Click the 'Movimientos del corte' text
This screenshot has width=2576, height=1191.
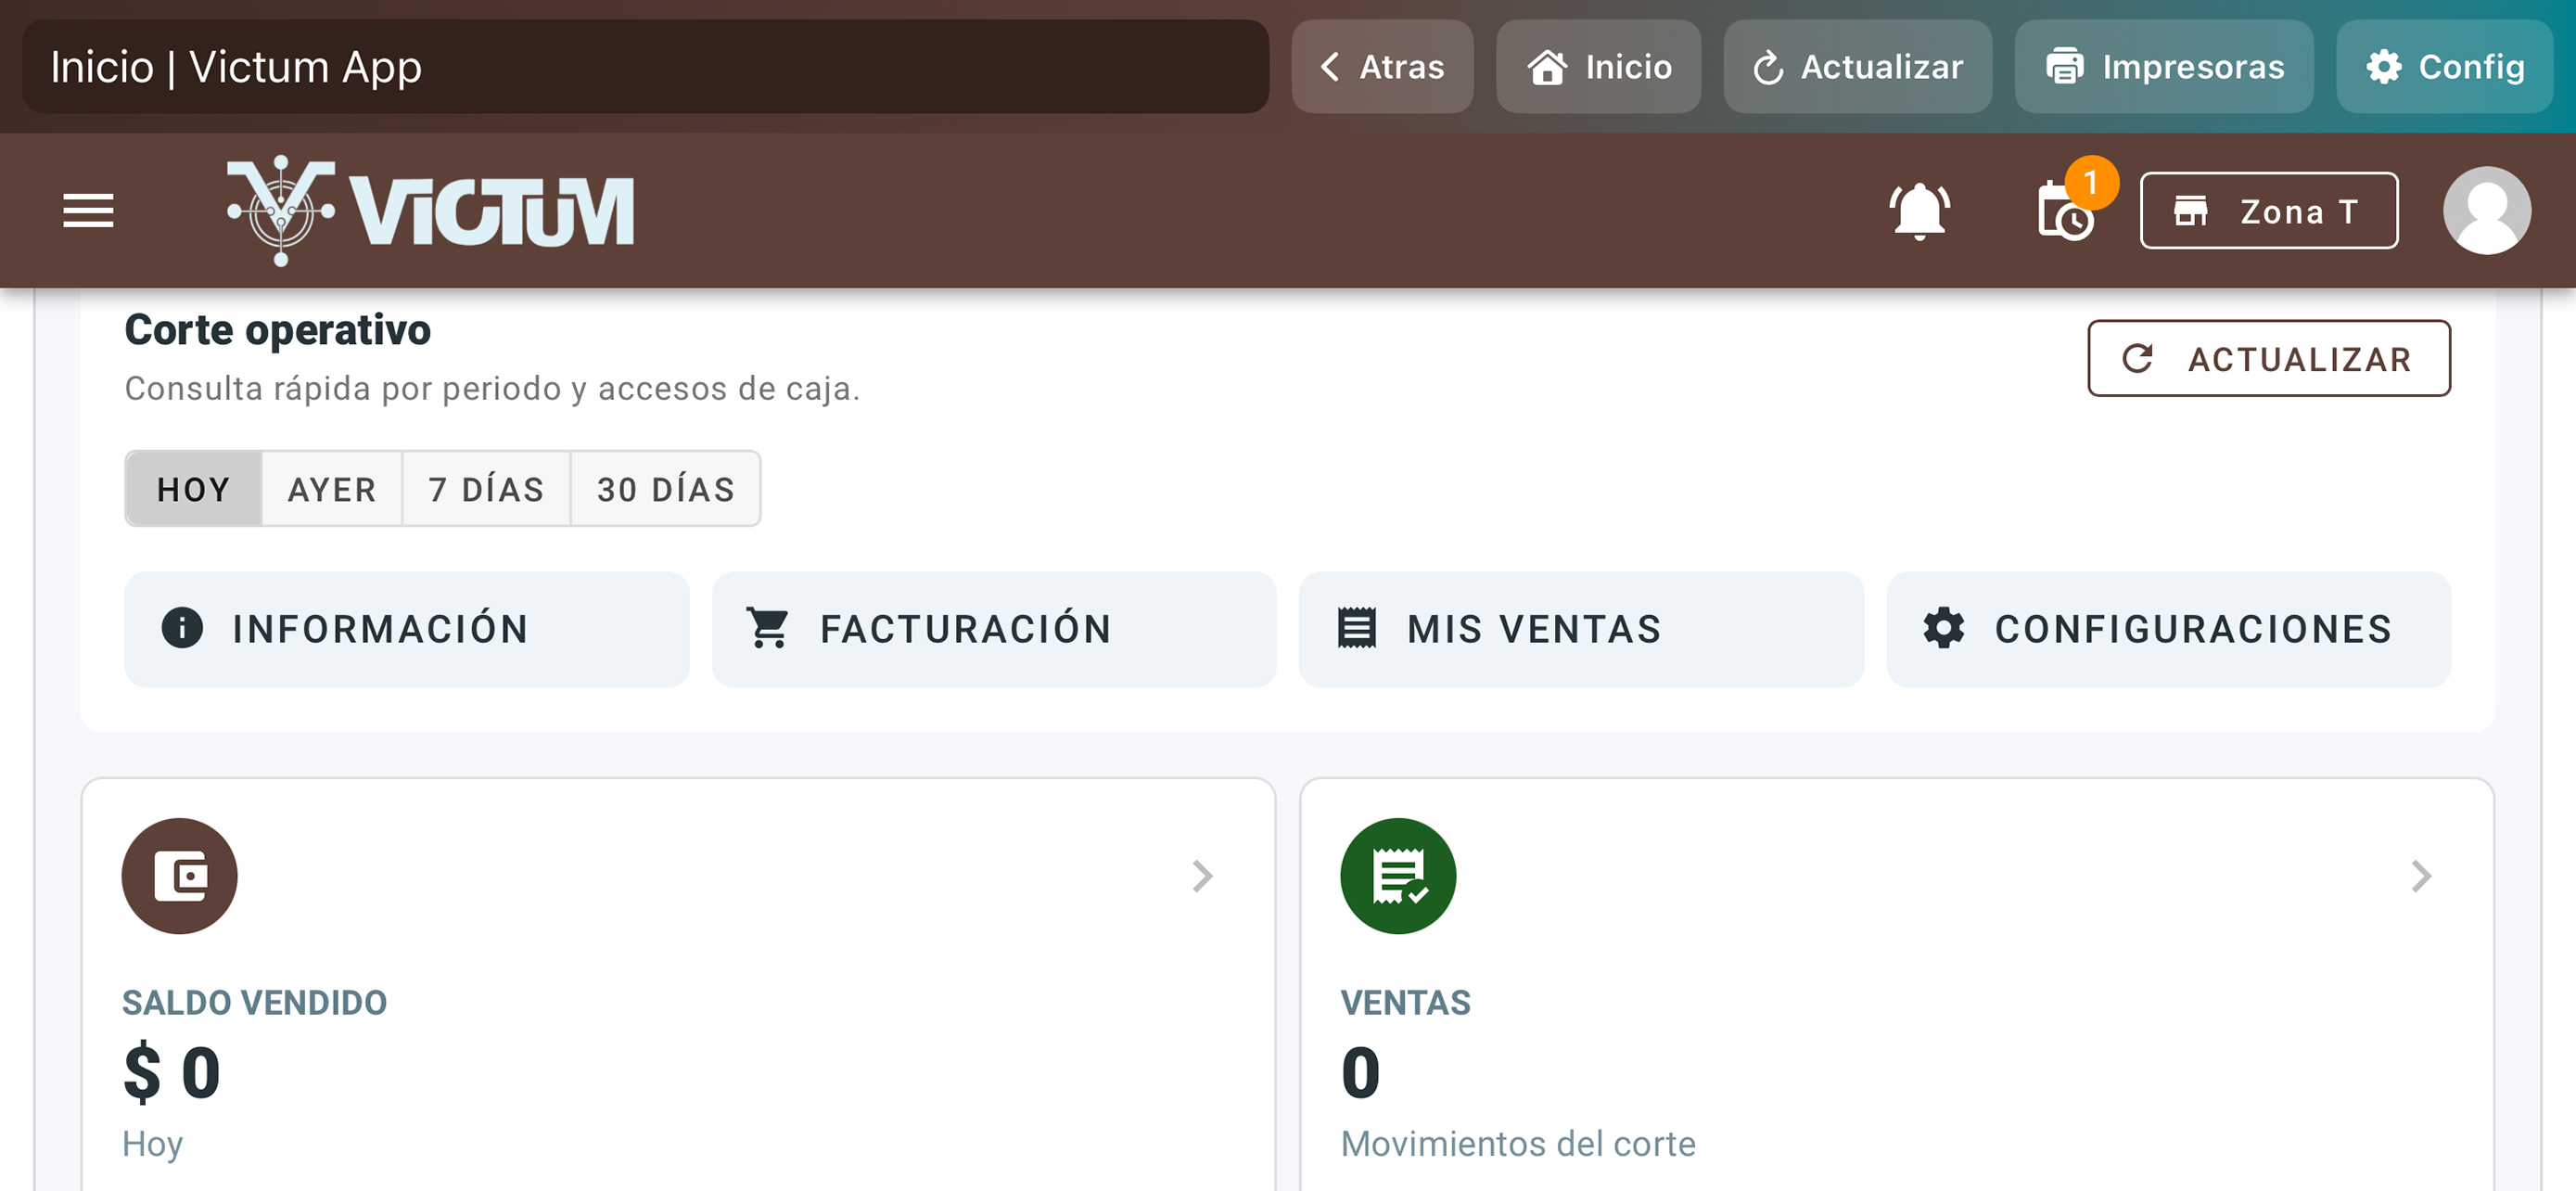pos(1518,1143)
